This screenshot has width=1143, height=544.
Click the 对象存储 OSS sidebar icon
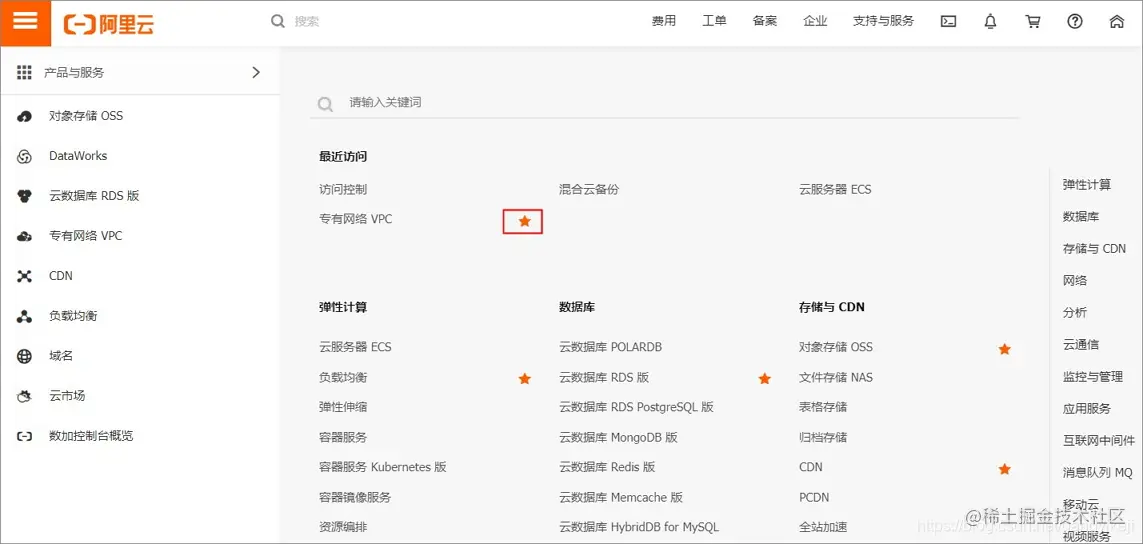[25, 116]
